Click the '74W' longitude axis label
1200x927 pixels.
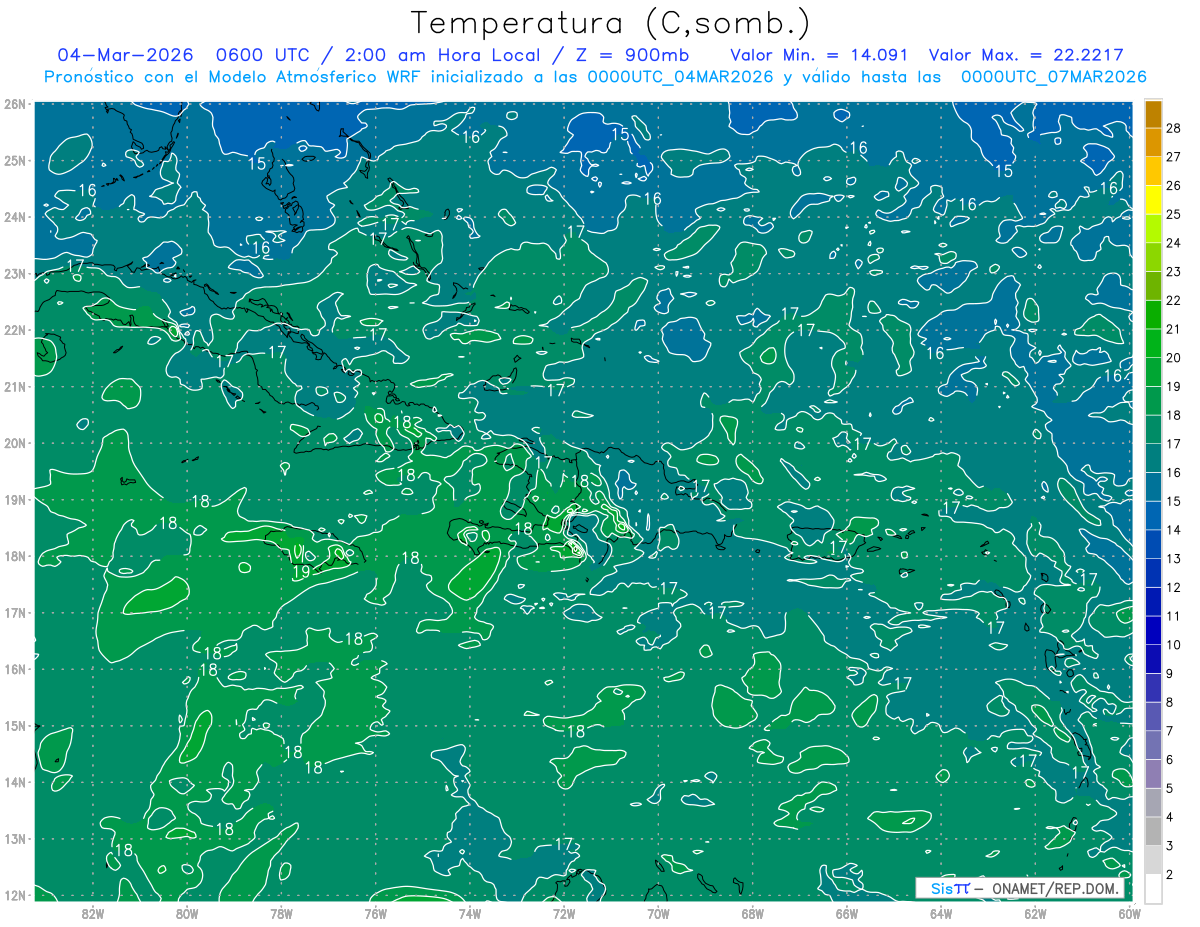coord(470,913)
